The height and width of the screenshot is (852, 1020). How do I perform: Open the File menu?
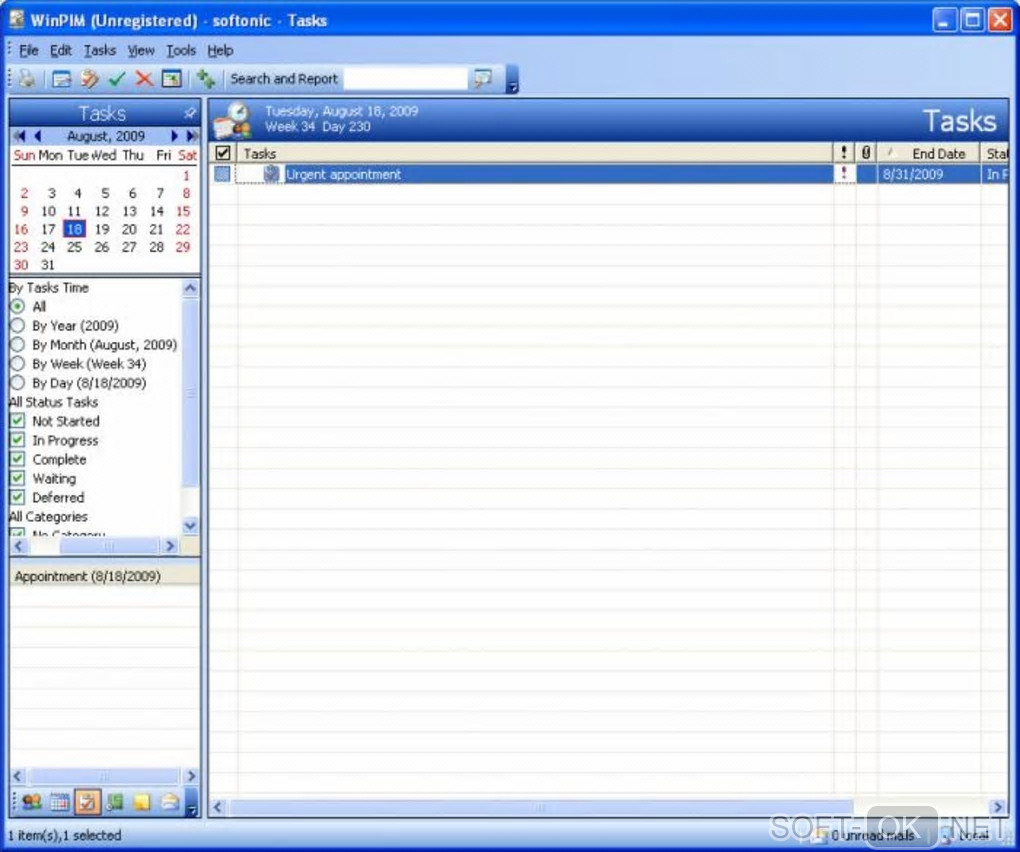tap(29, 50)
